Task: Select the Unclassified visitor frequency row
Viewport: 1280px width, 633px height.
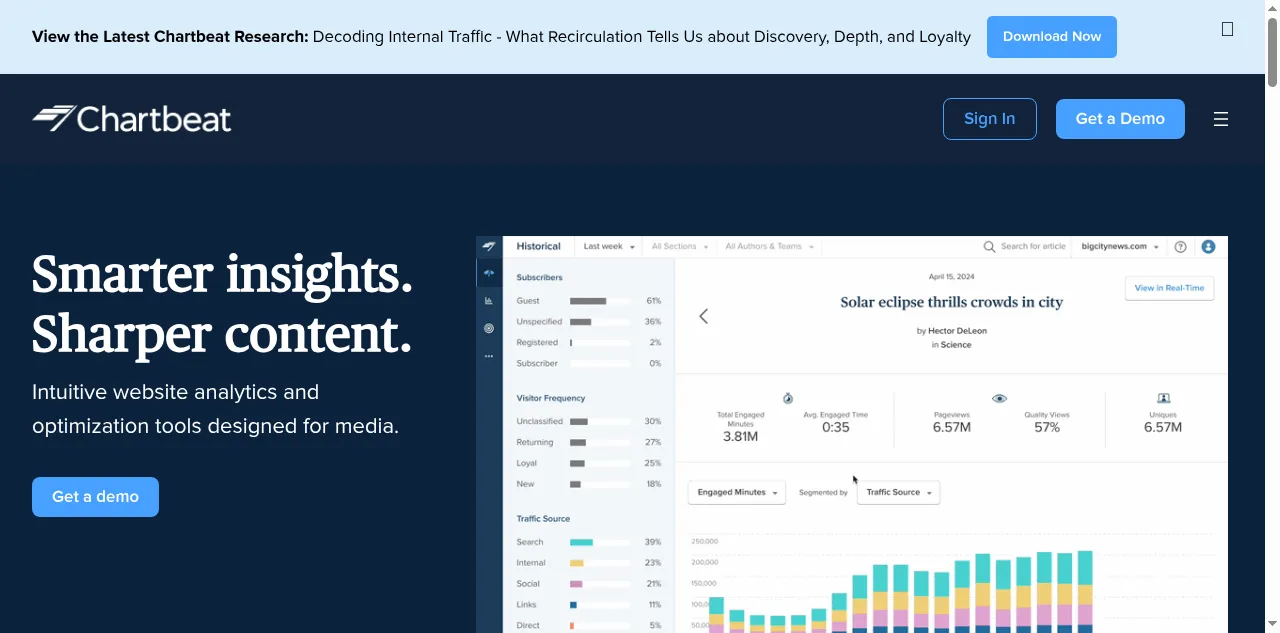Action: (x=588, y=421)
